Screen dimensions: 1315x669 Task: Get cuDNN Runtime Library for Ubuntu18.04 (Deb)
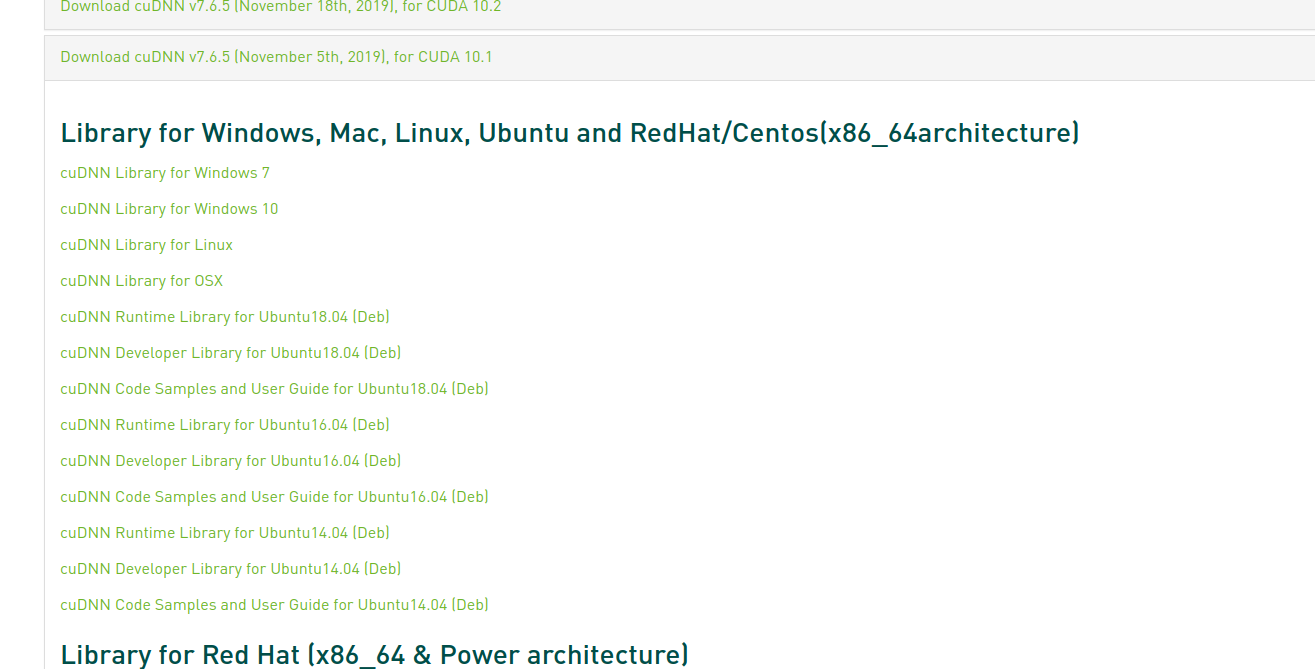click(x=225, y=317)
